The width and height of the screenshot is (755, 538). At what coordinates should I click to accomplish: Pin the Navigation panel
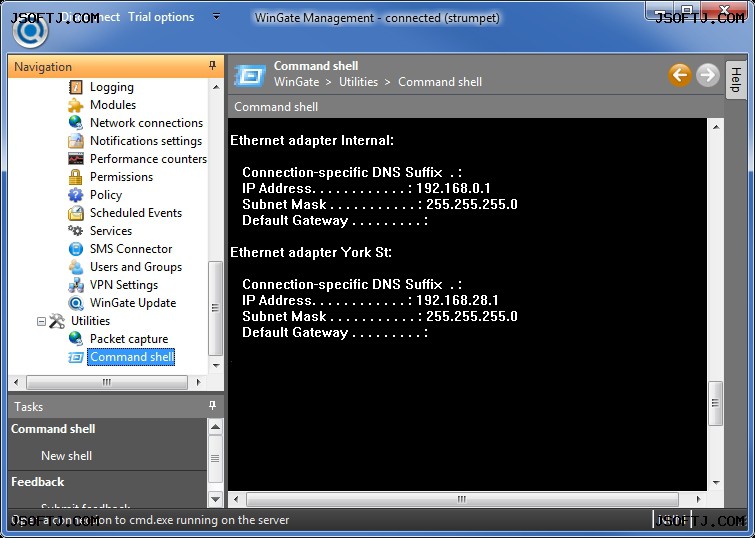(x=212, y=65)
